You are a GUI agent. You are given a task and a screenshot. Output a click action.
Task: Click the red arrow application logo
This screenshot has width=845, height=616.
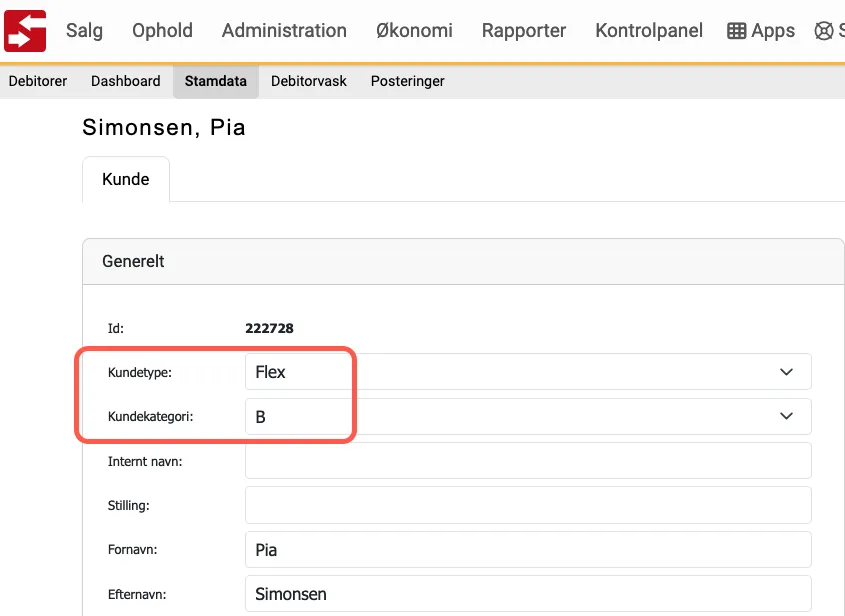(x=24, y=31)
